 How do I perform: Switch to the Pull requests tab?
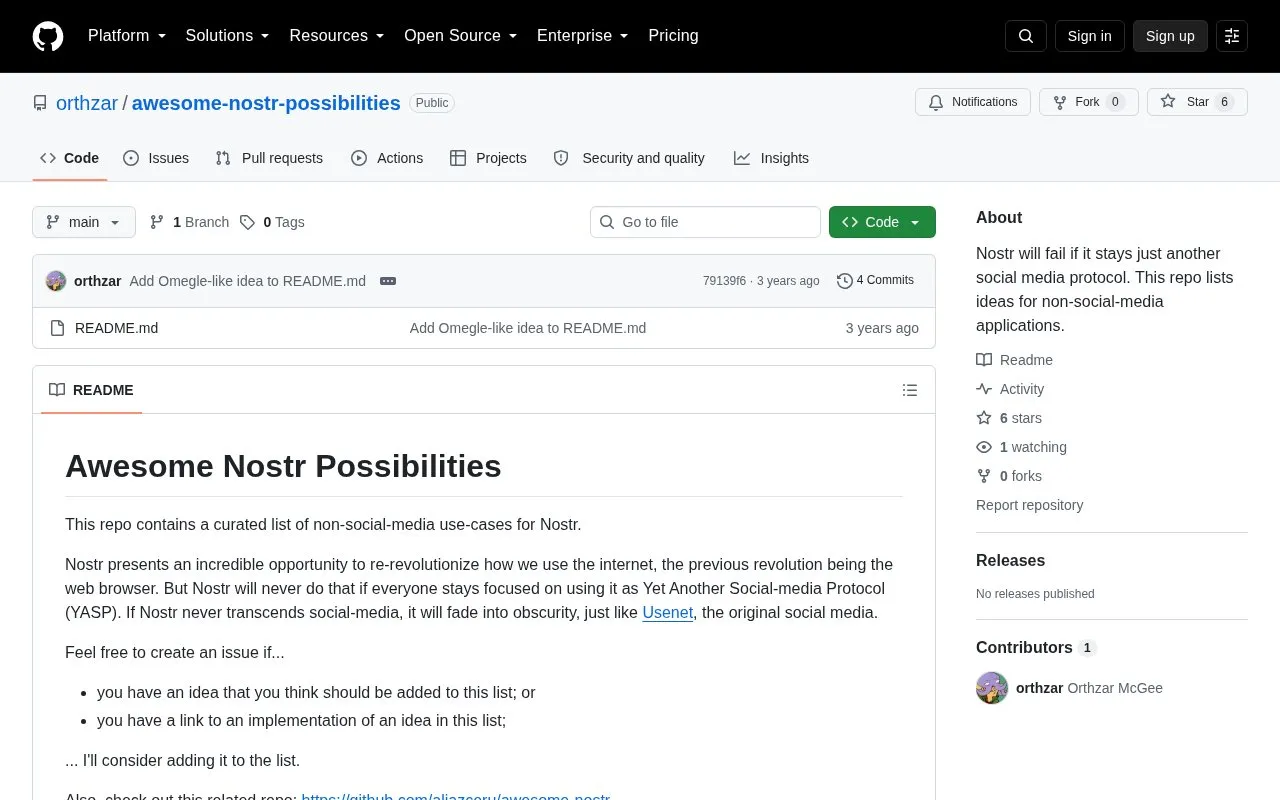coord(269,158)
